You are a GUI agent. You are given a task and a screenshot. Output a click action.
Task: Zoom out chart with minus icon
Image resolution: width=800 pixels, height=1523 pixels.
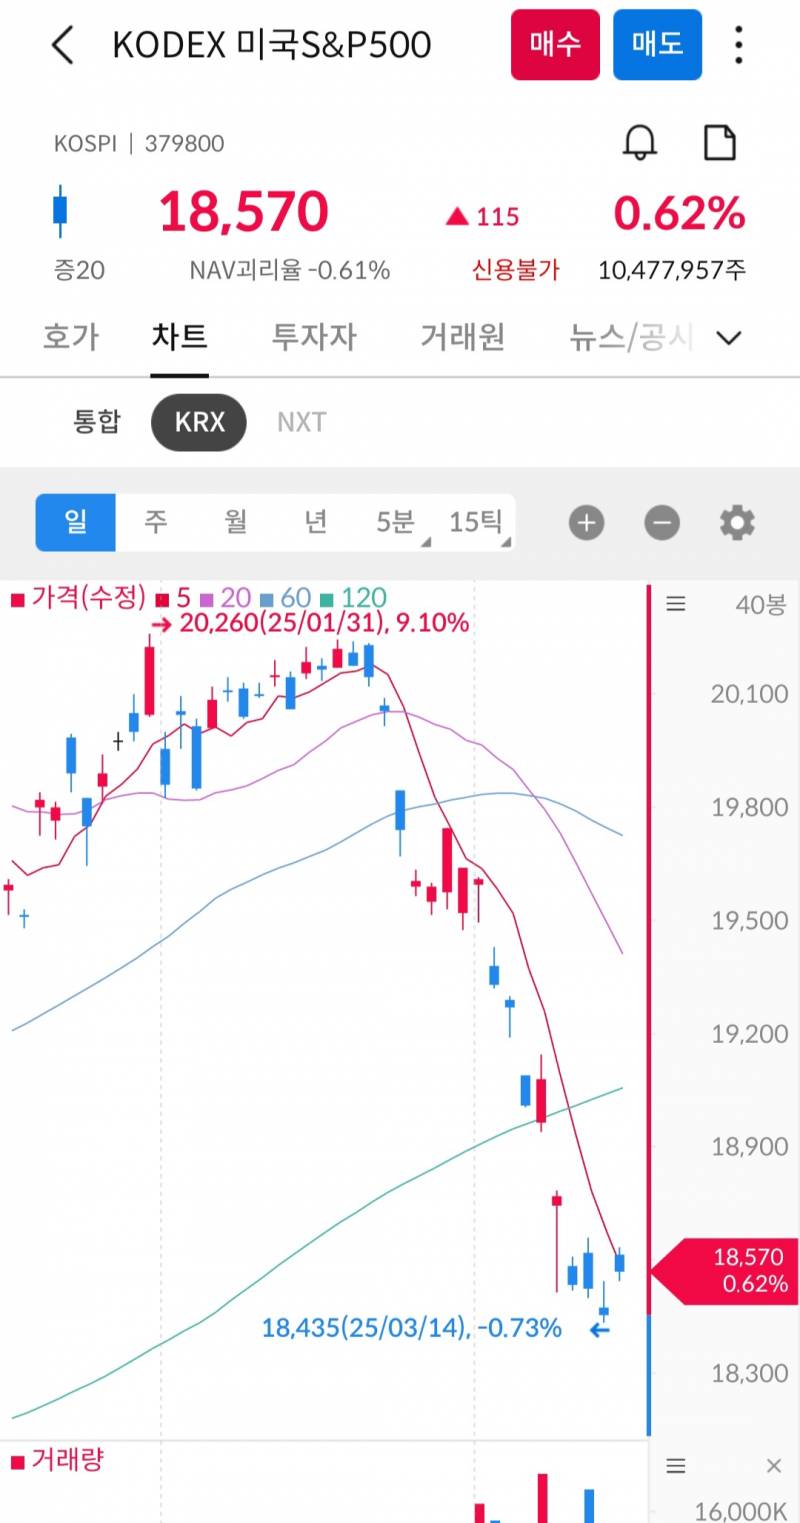click(x=662, y=522)
